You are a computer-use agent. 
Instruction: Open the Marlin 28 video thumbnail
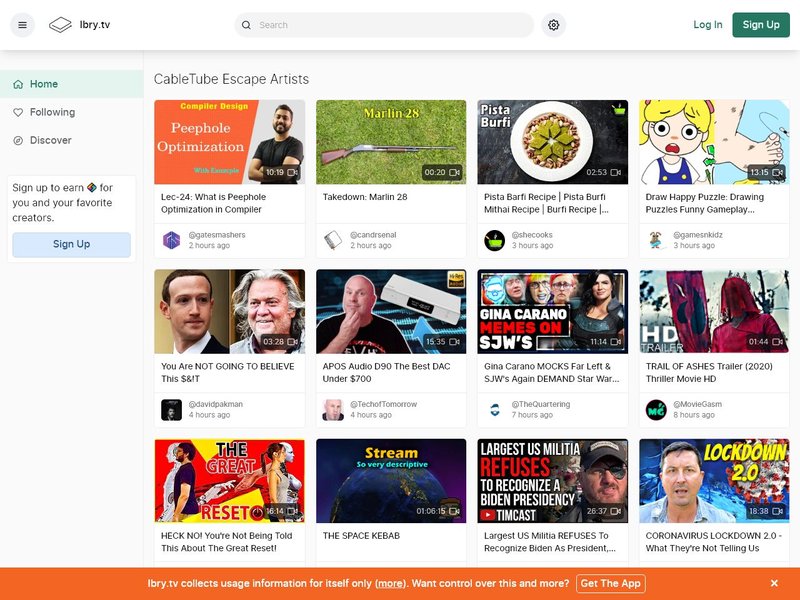[x=391, y=141]
